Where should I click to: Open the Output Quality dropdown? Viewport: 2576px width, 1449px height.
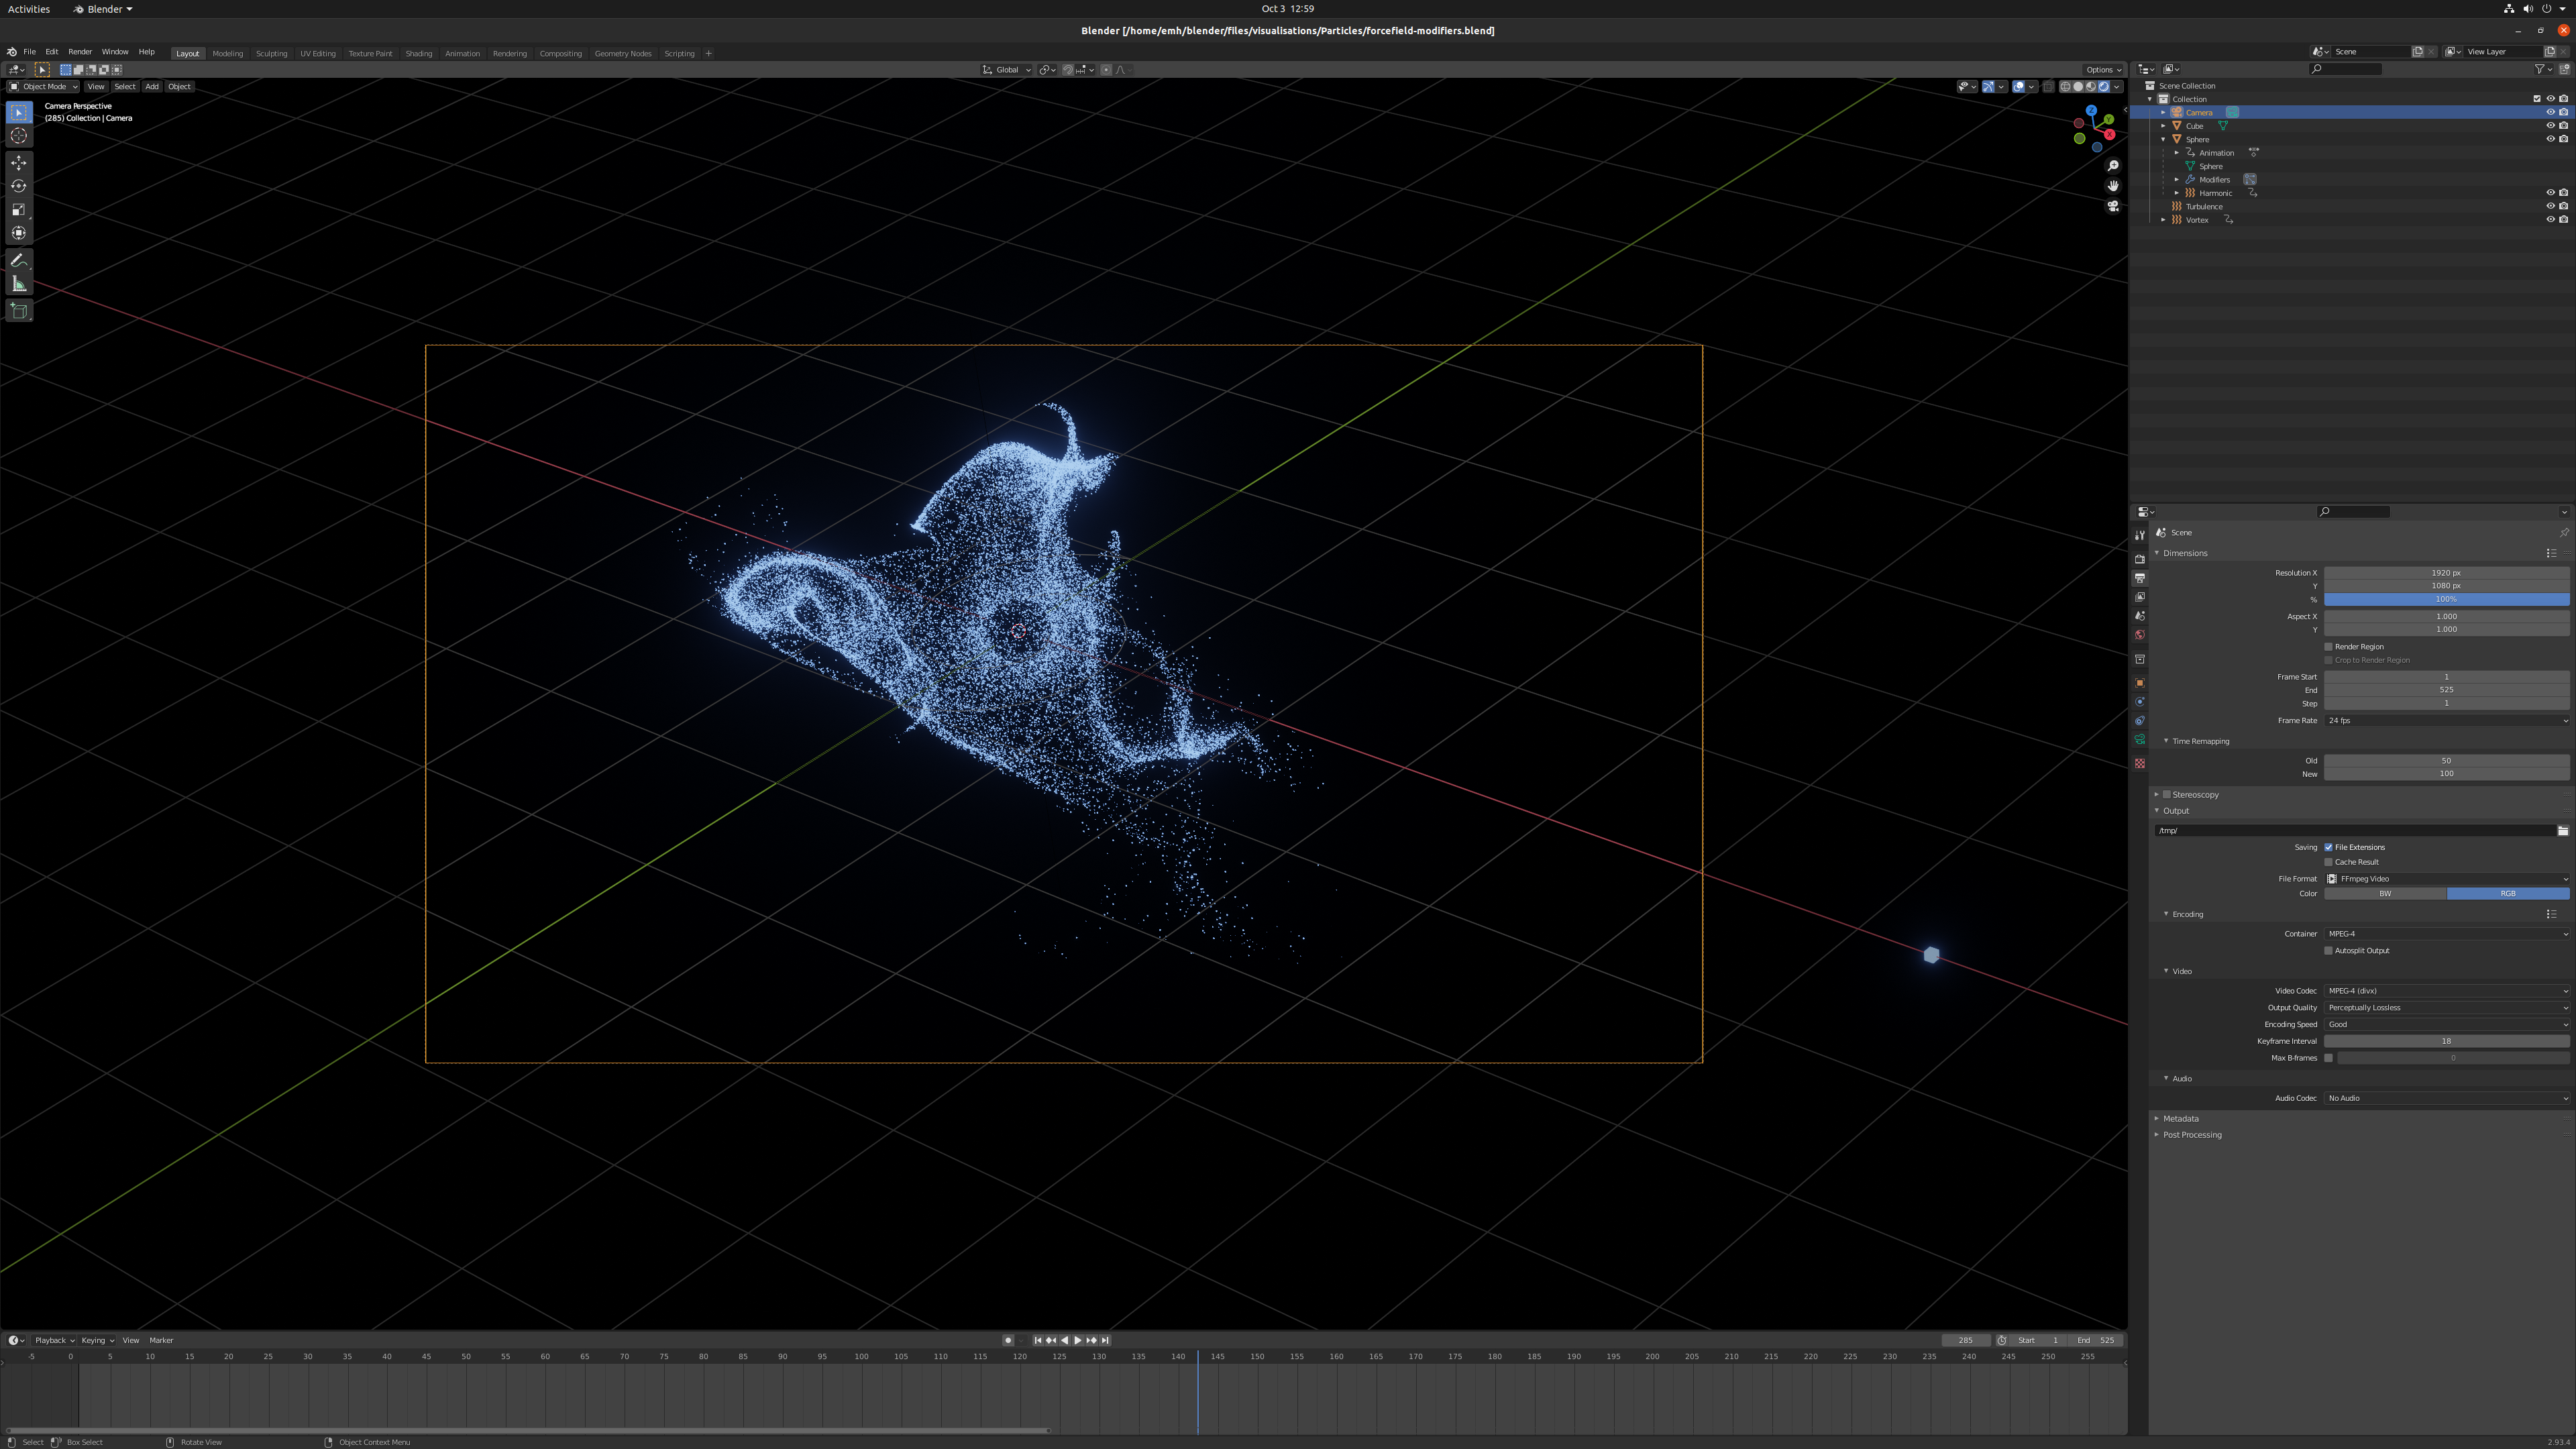click(x=2446, y=1008)
